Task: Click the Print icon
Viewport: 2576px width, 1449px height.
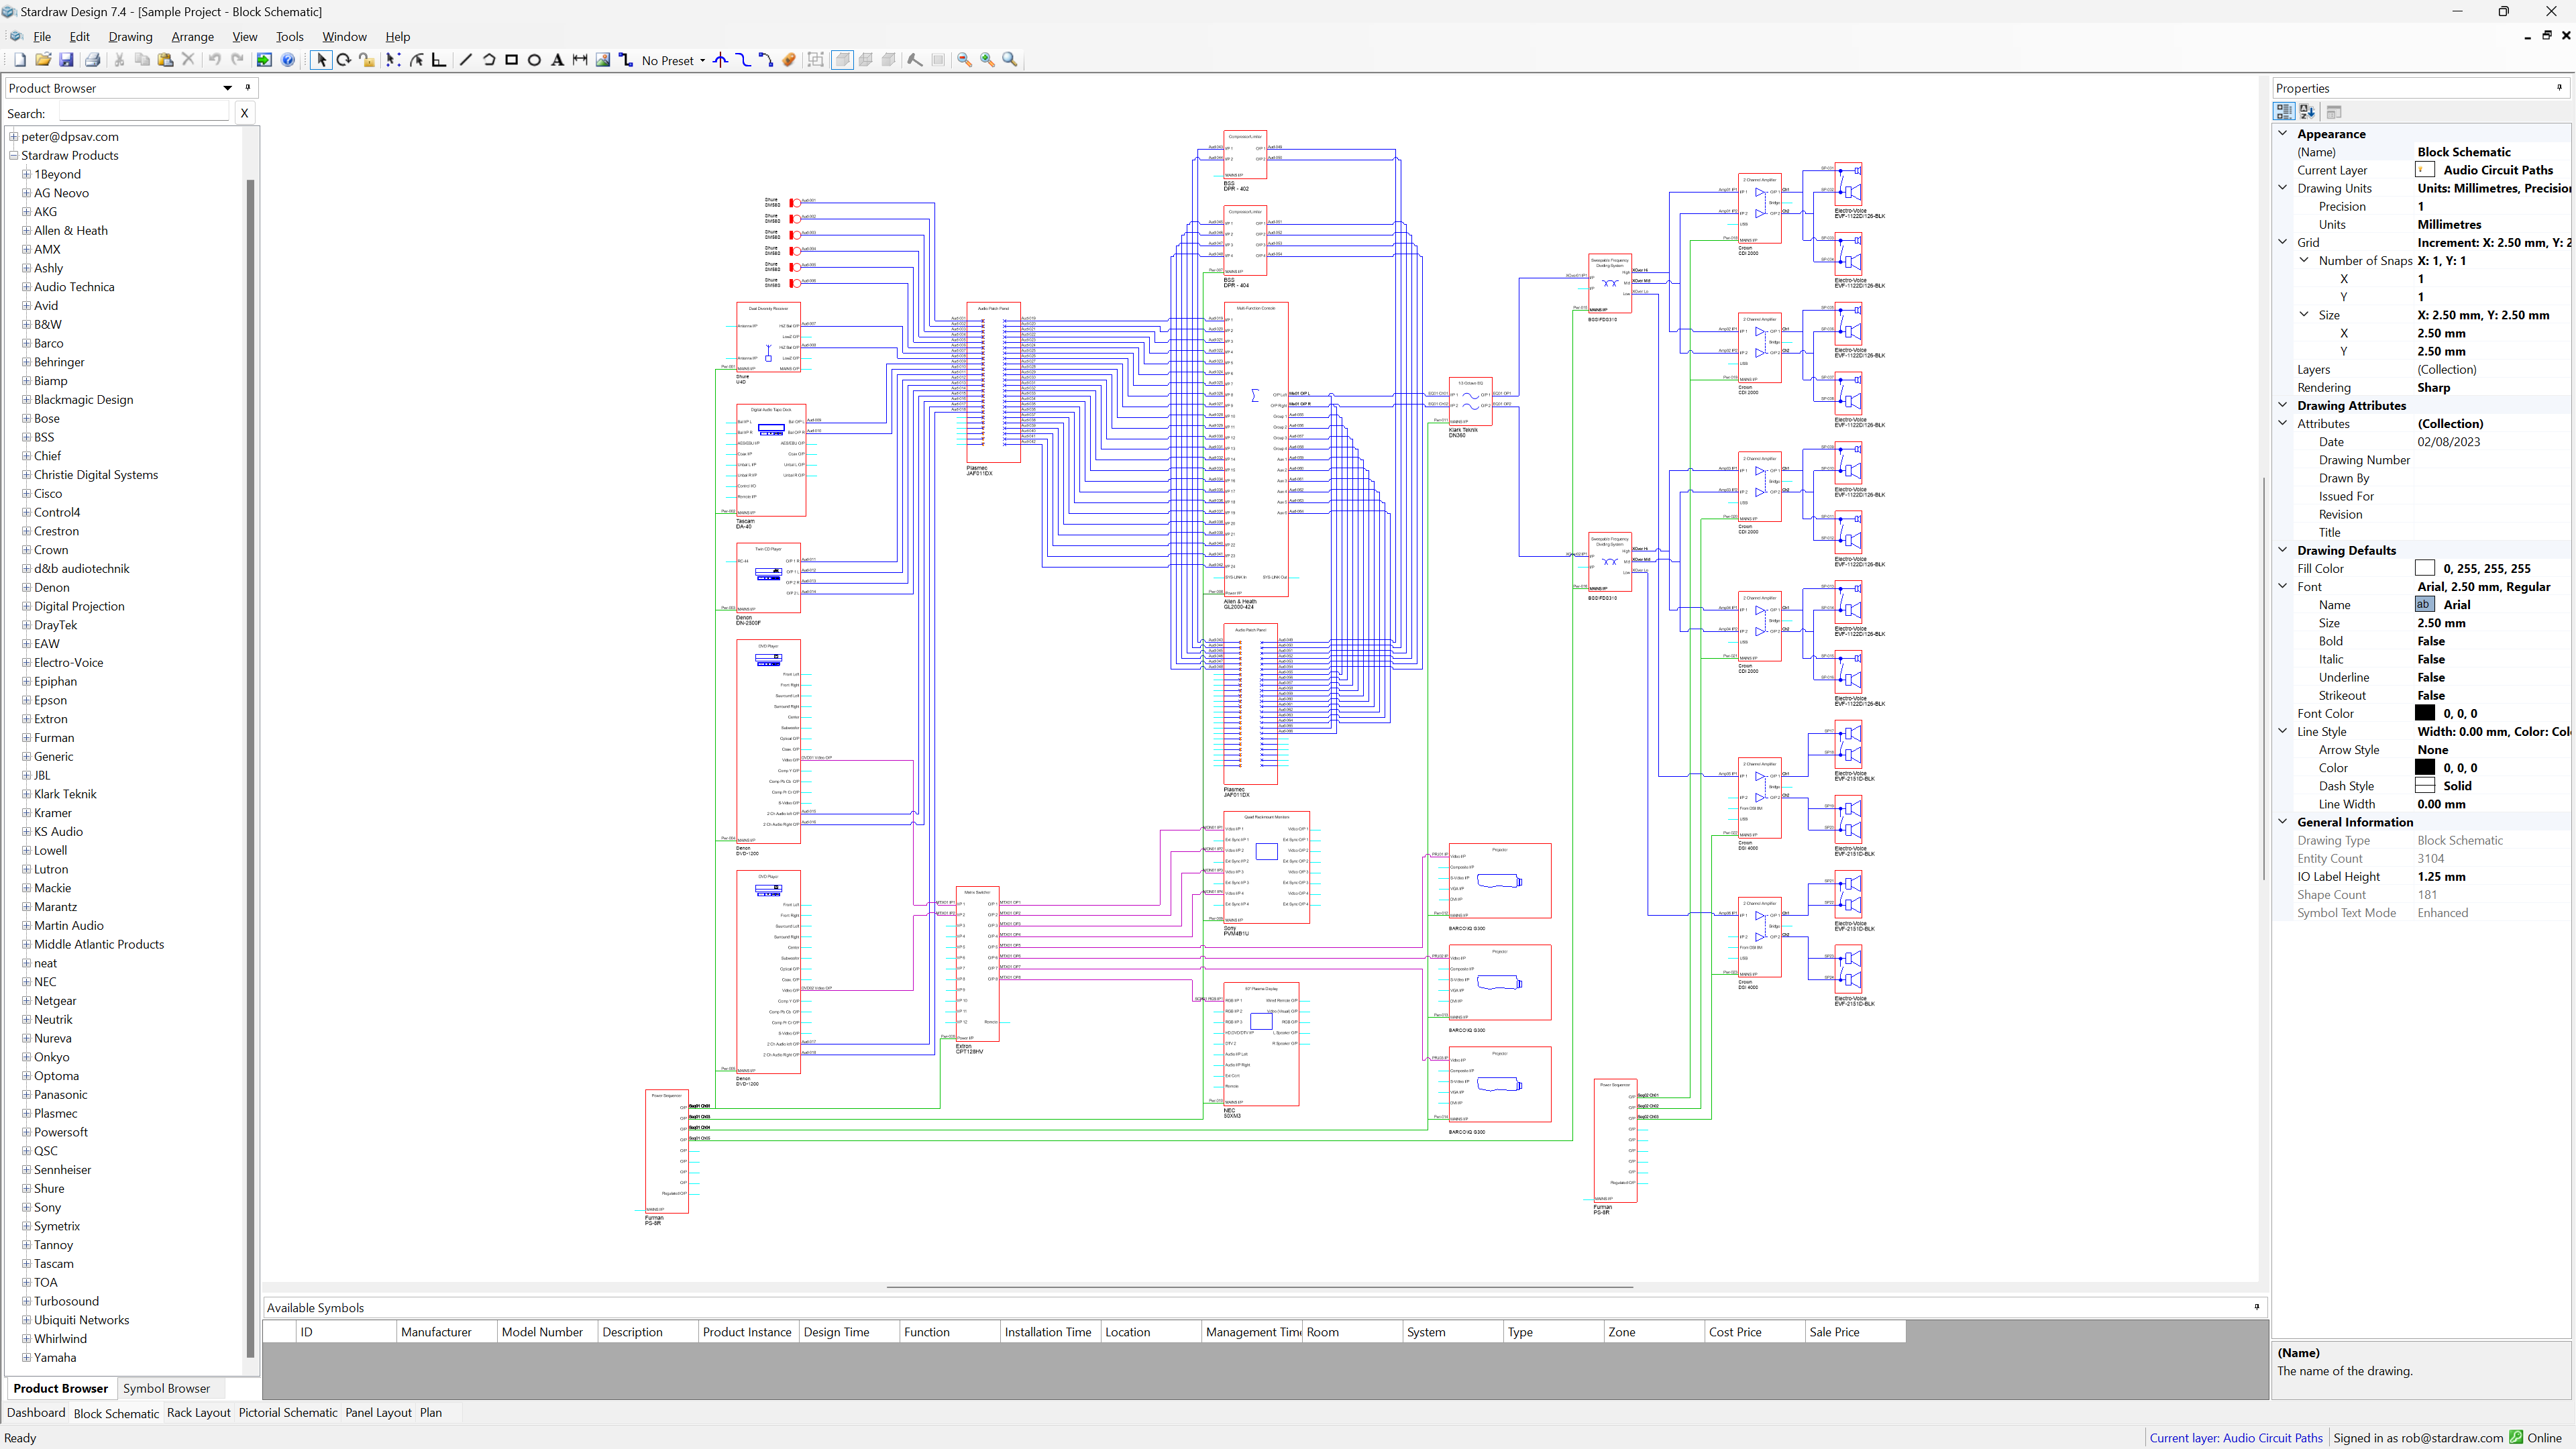Action: click(93, 60)
